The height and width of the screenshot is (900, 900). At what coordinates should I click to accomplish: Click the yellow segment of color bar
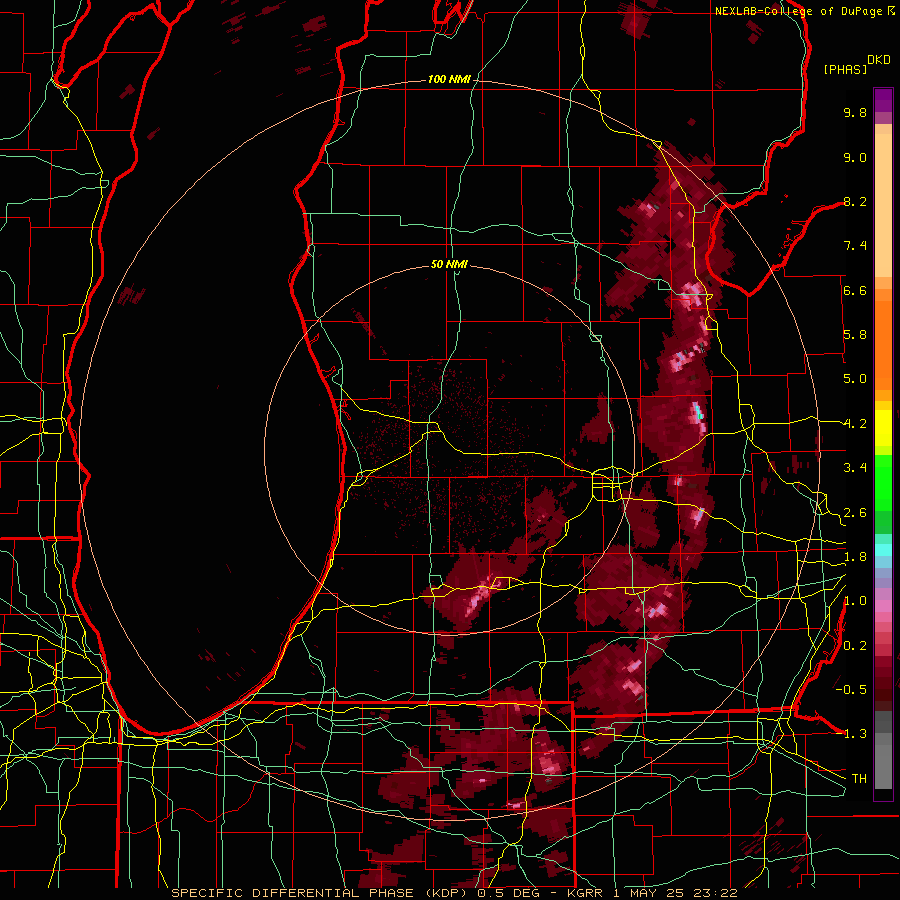click(x=883, y=428)
